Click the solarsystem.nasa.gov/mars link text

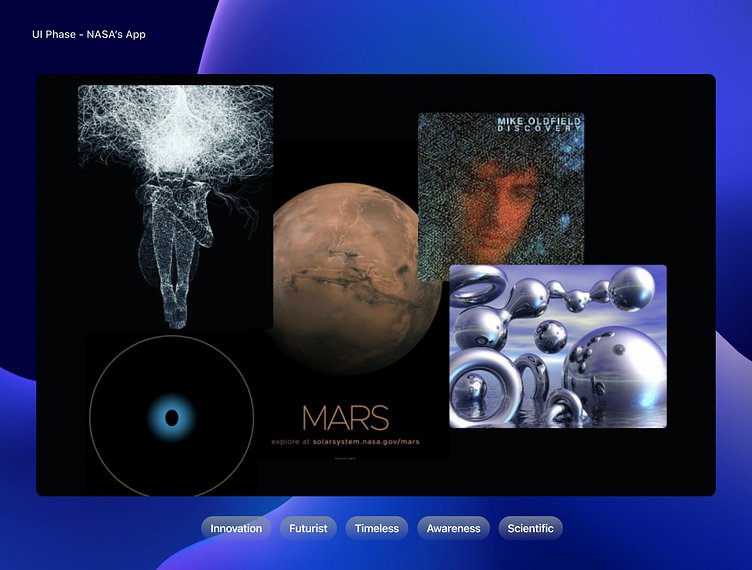click(366, 442)
